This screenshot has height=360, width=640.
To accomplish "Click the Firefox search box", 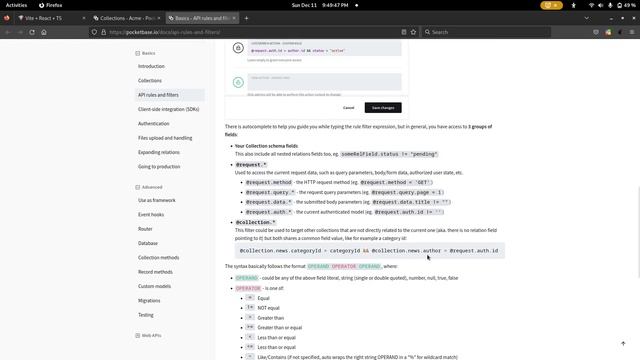I will (486, 32).
